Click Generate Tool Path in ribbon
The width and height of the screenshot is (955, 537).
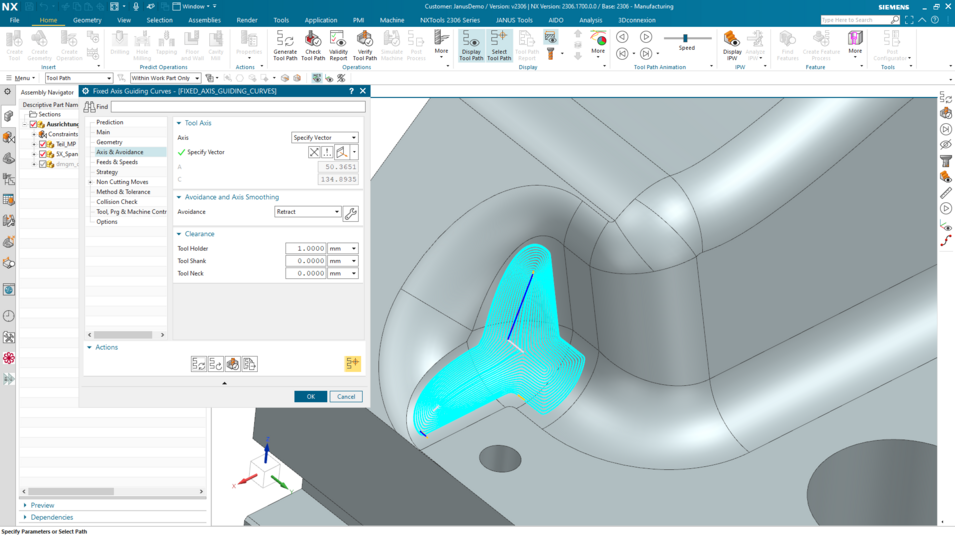[x=284, y=46]
